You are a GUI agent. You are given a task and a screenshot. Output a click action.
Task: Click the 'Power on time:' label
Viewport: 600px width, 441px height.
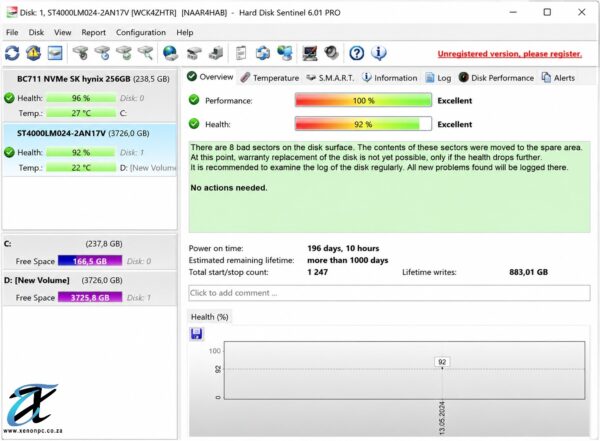click(216, 248)
